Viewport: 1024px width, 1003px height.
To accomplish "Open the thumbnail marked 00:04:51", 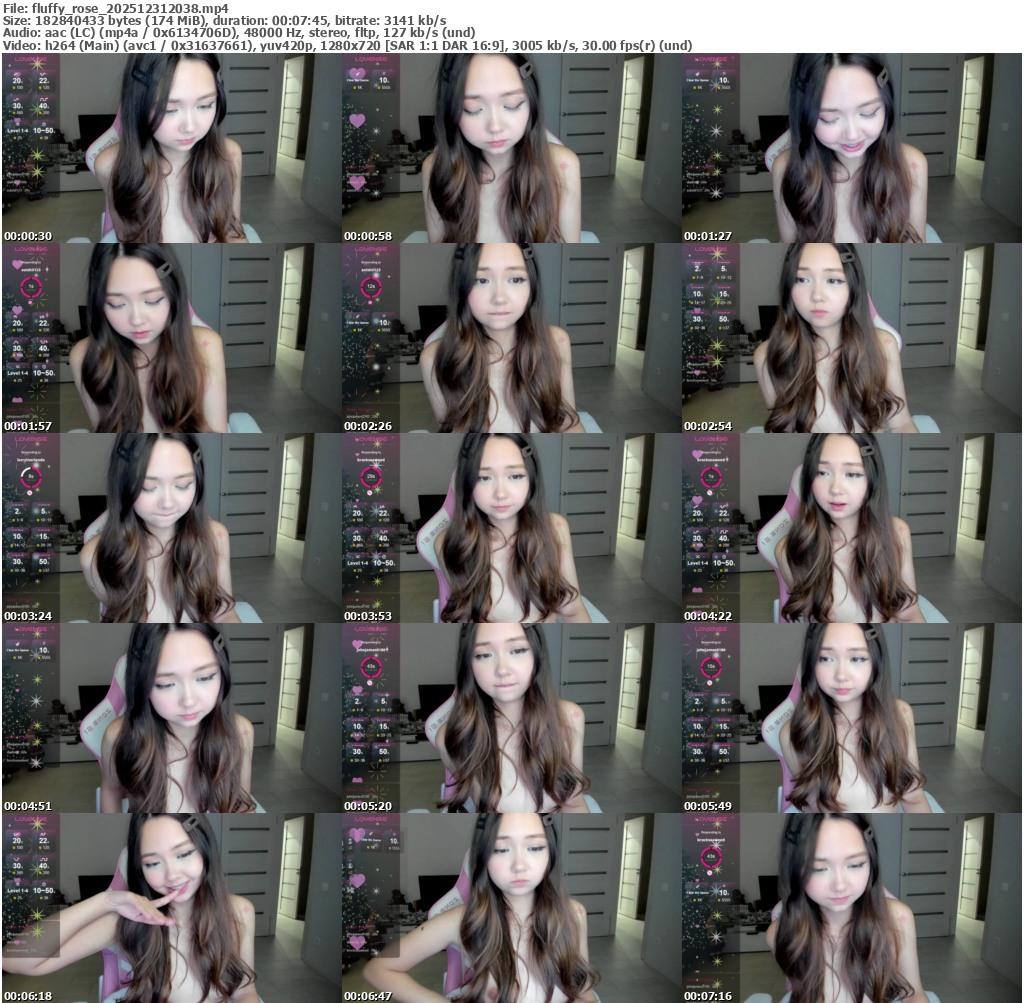I will [x=171, y=718].
